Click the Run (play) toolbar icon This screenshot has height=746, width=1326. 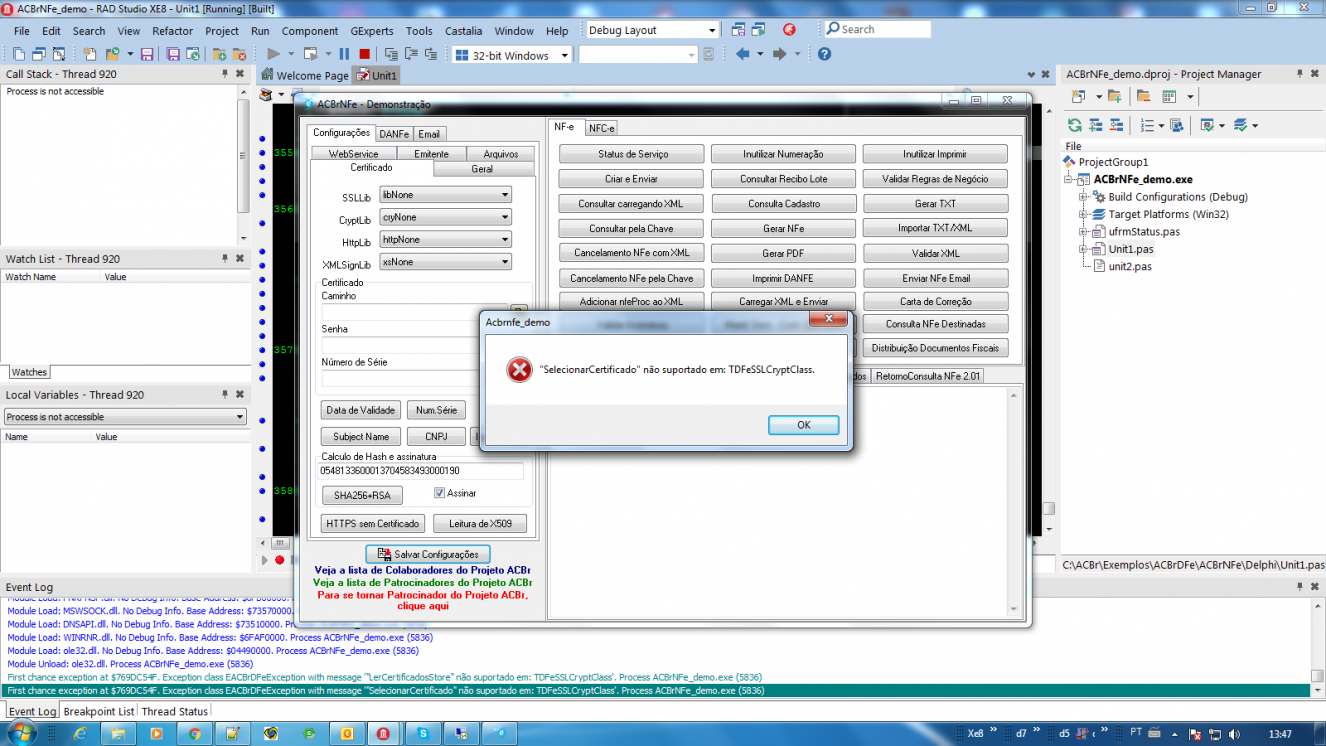click(x=273, y=54)
